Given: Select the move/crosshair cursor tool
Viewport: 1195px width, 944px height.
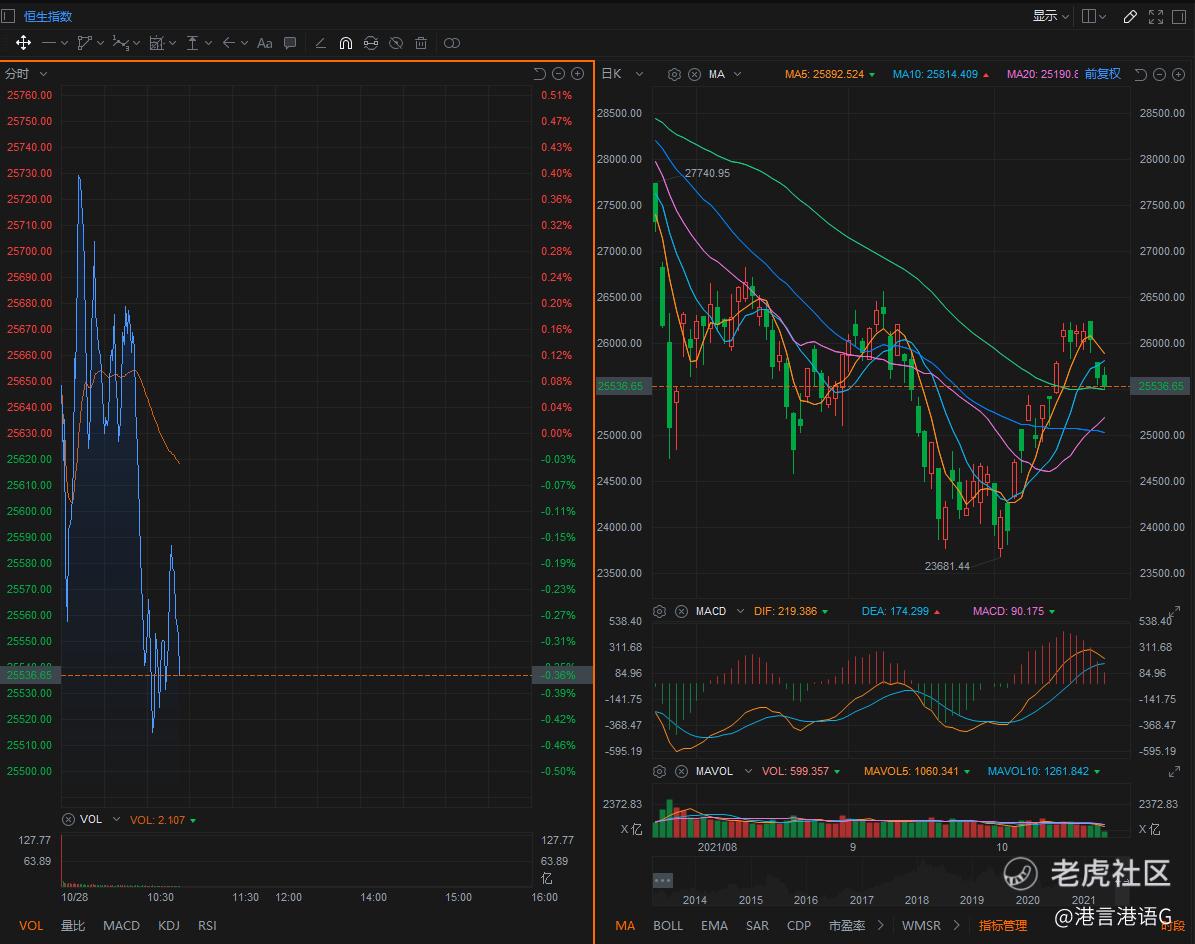Looking at the screenshot, I should click(22, 43).
